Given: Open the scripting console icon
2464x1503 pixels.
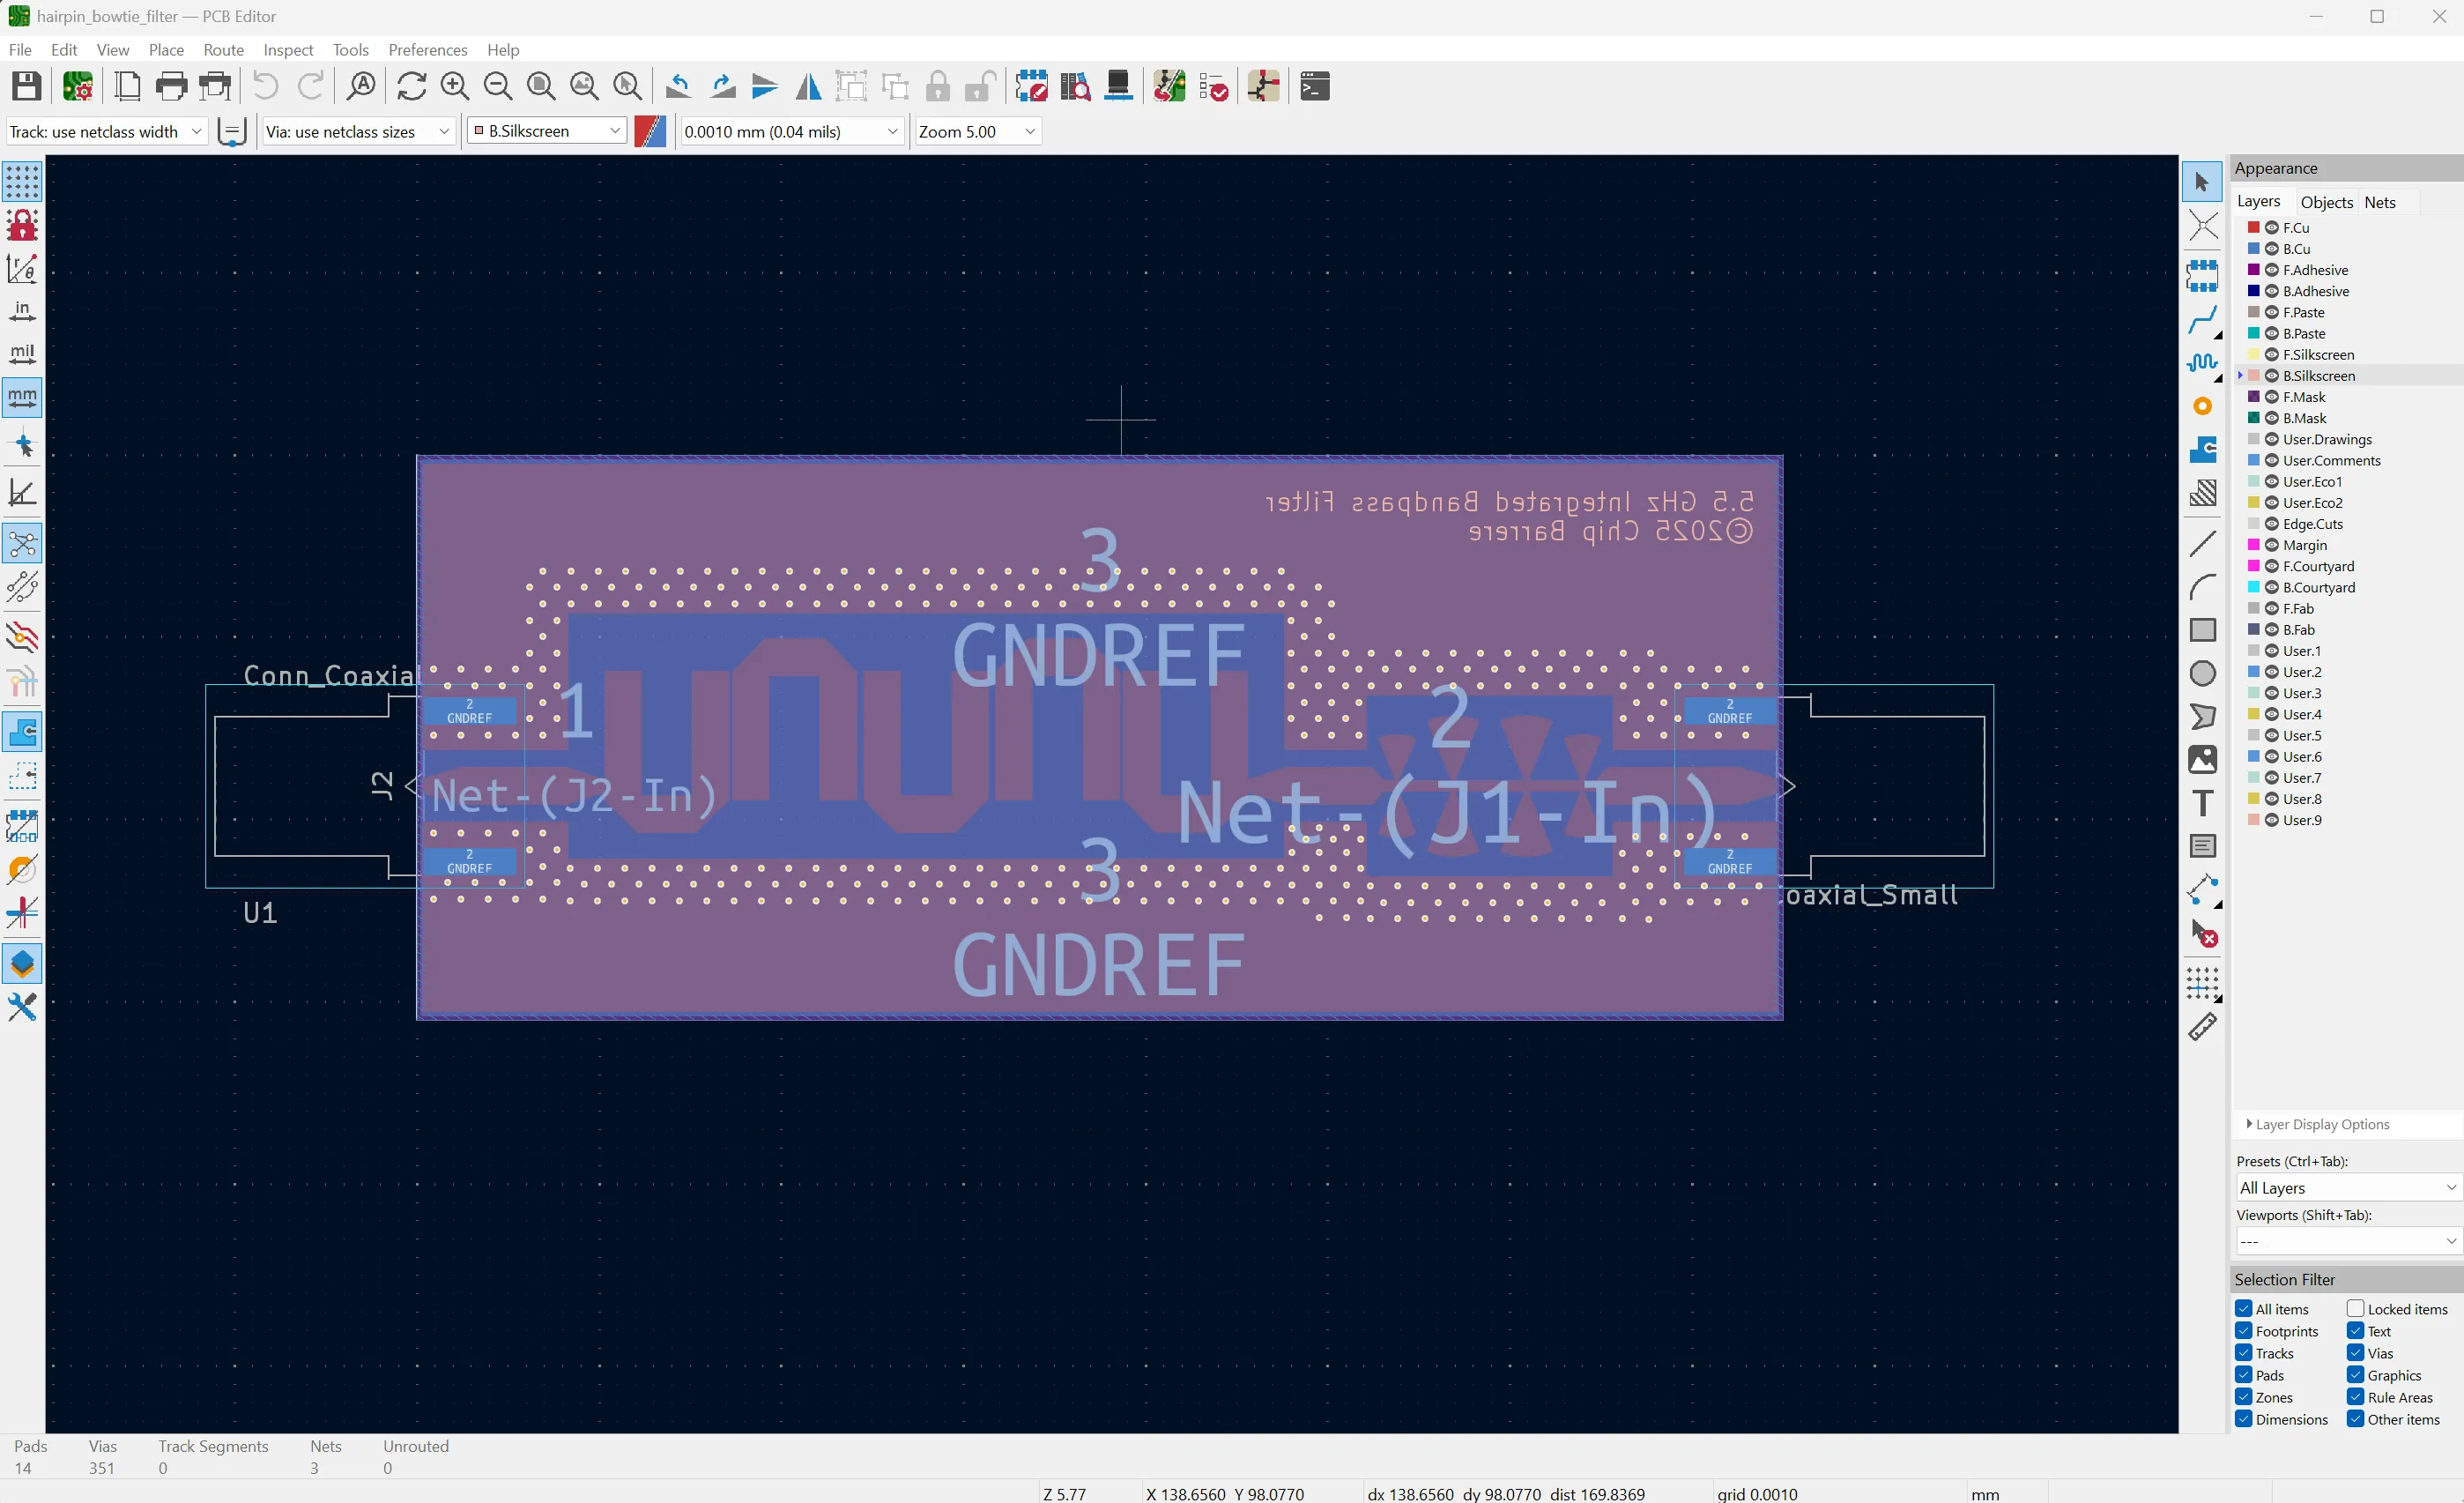Looking at the screenshot, I should pos(1314,87).
